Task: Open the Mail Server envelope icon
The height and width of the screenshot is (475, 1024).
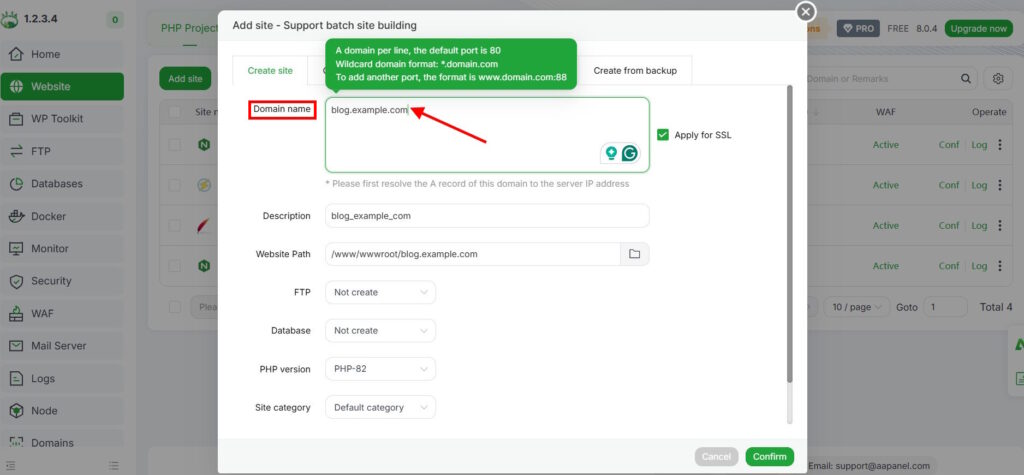Action: [17, 346]
